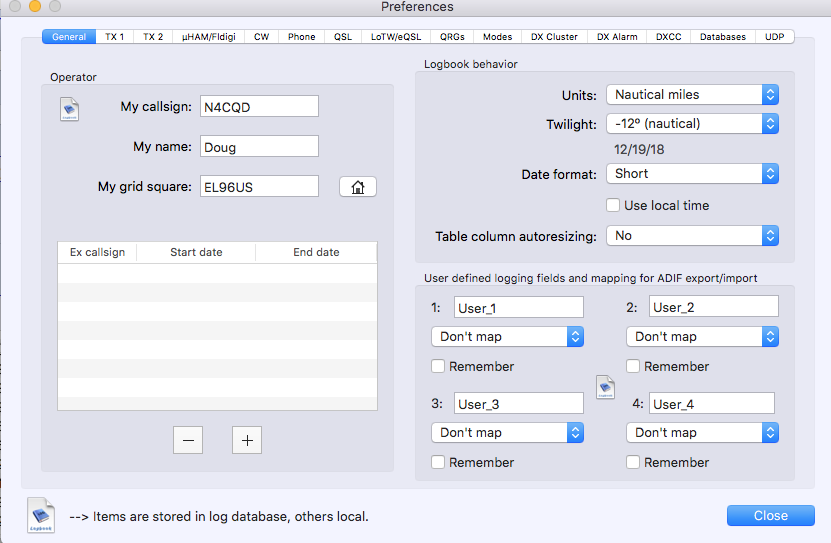Click the logbook icon next to My callsign
Image resolution: width=831 pixels, height=543 pixels.
pos(69,109)
